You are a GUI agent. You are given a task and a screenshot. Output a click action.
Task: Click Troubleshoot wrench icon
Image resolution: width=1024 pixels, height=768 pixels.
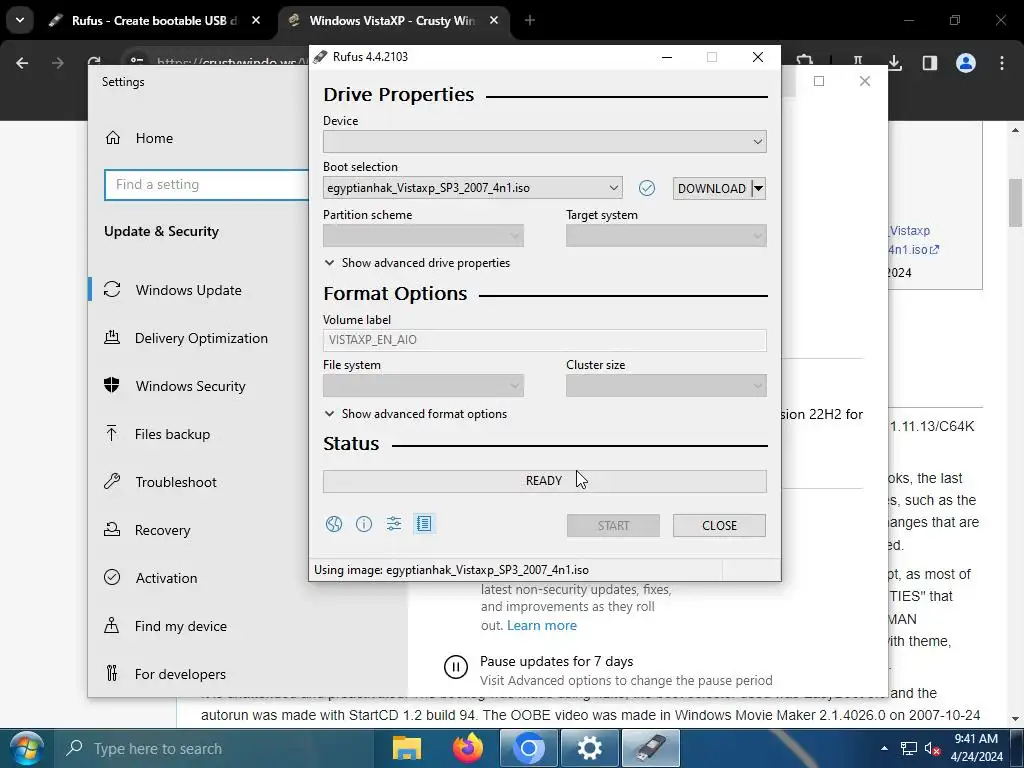112,481
